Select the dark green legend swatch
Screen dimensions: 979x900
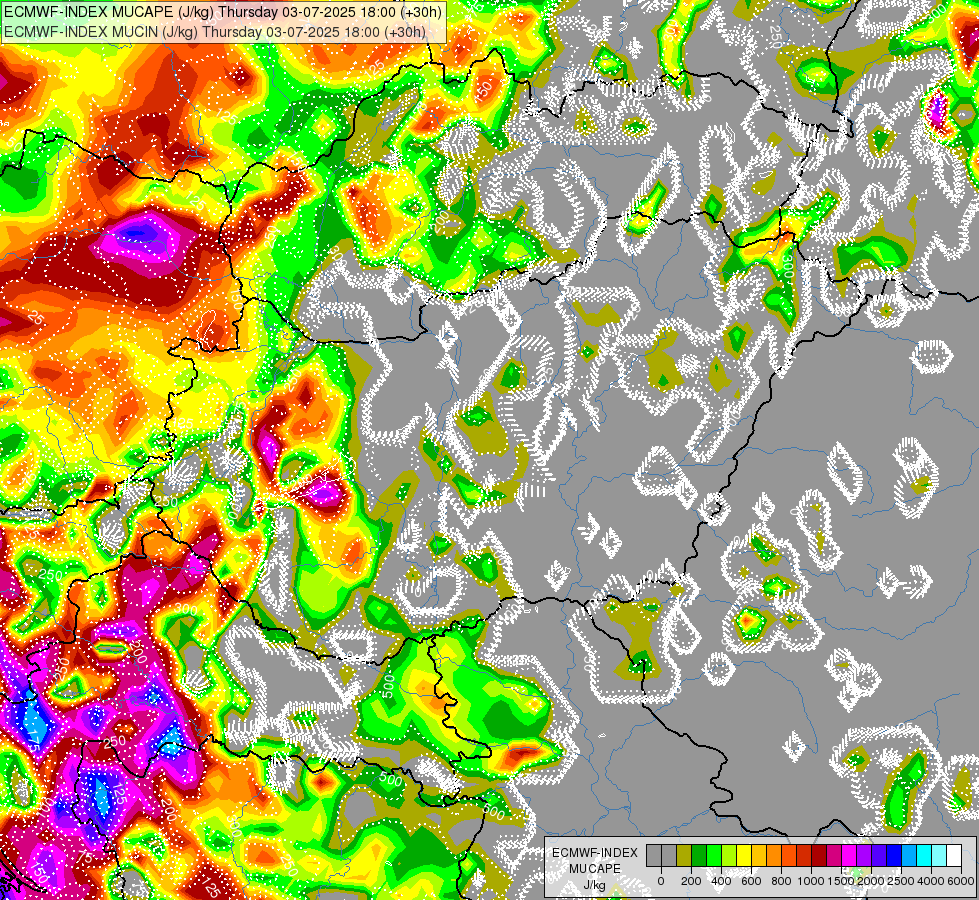pos(699,855)
